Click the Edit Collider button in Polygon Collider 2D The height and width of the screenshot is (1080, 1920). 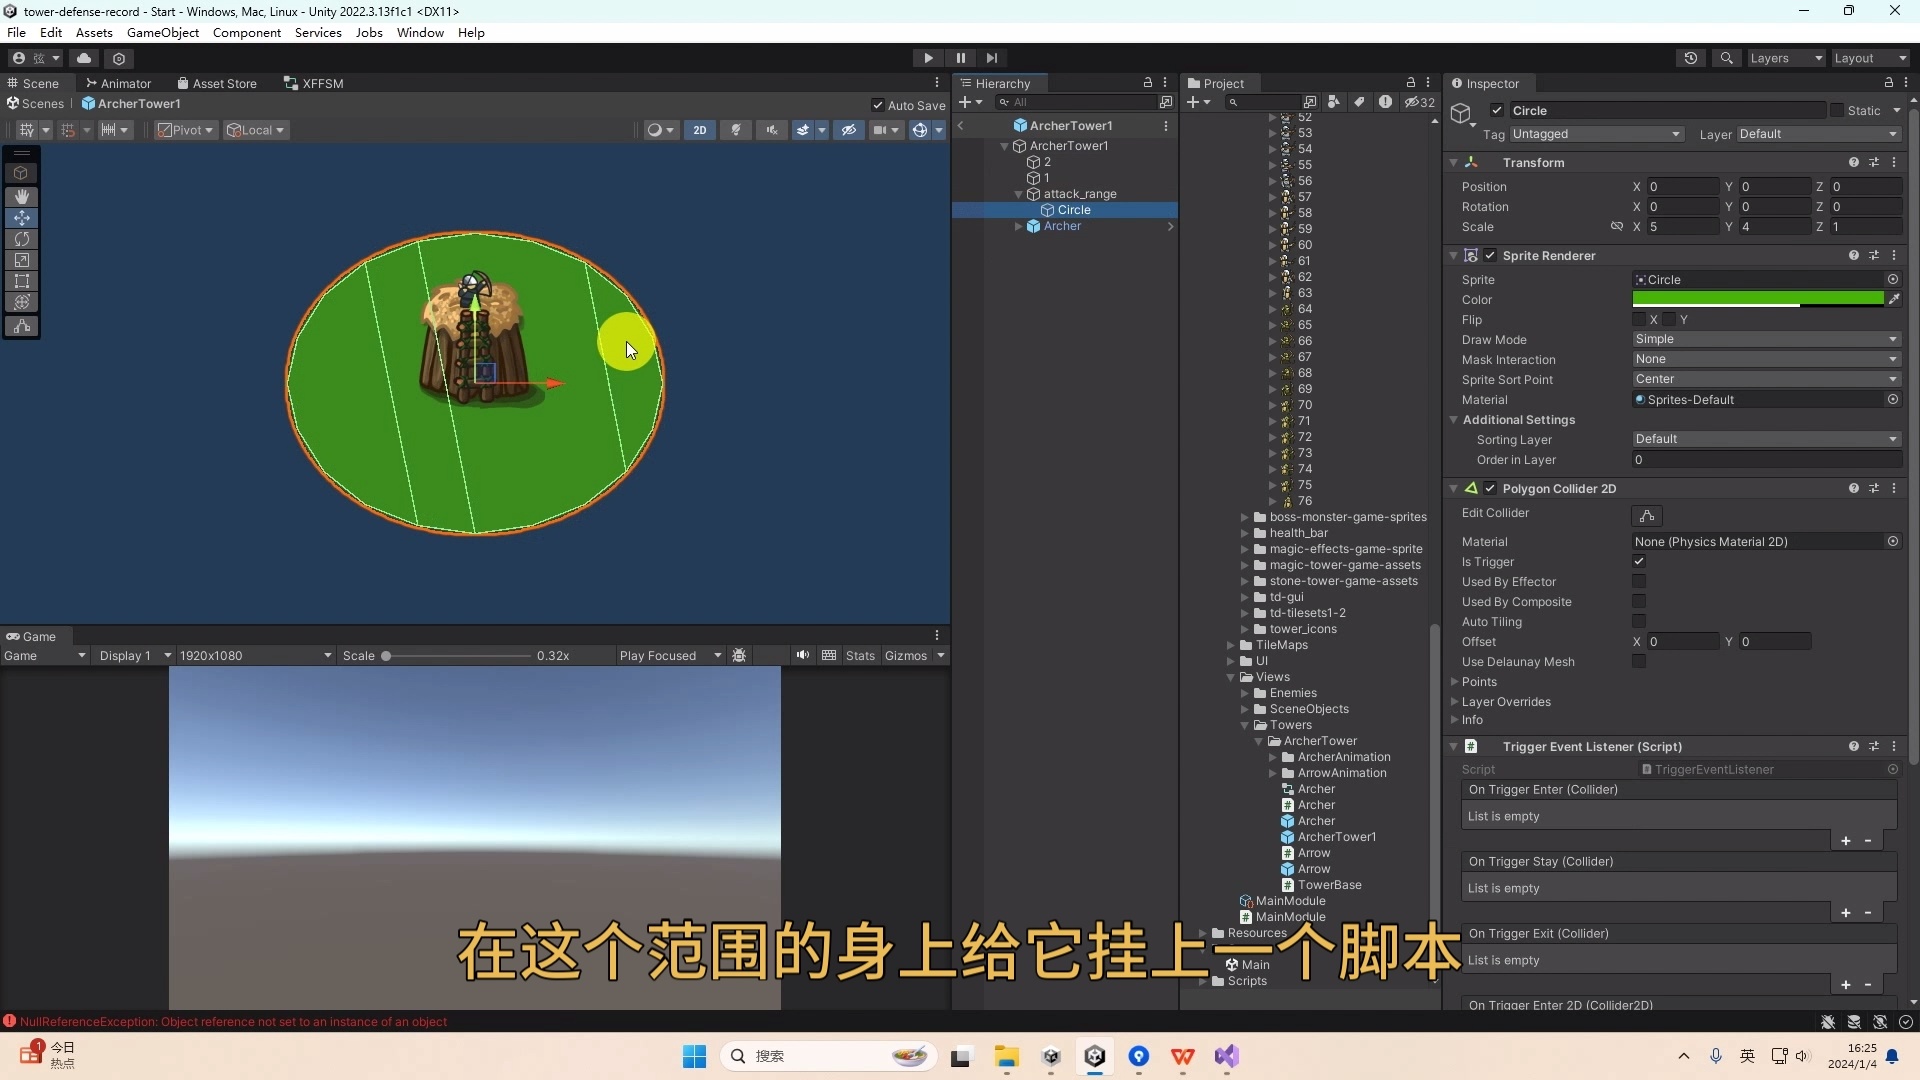tap(1647, 515)
